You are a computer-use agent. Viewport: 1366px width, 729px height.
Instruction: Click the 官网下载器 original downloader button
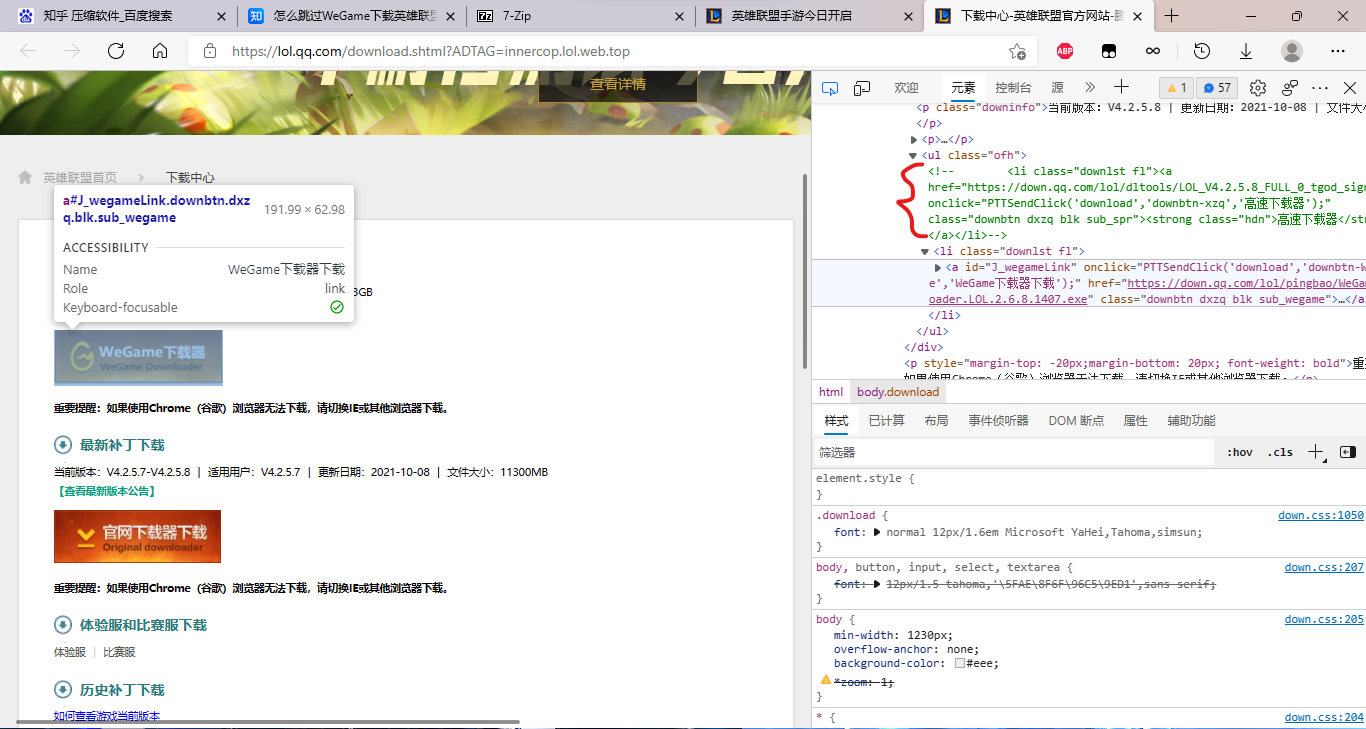tap(138, 537)
